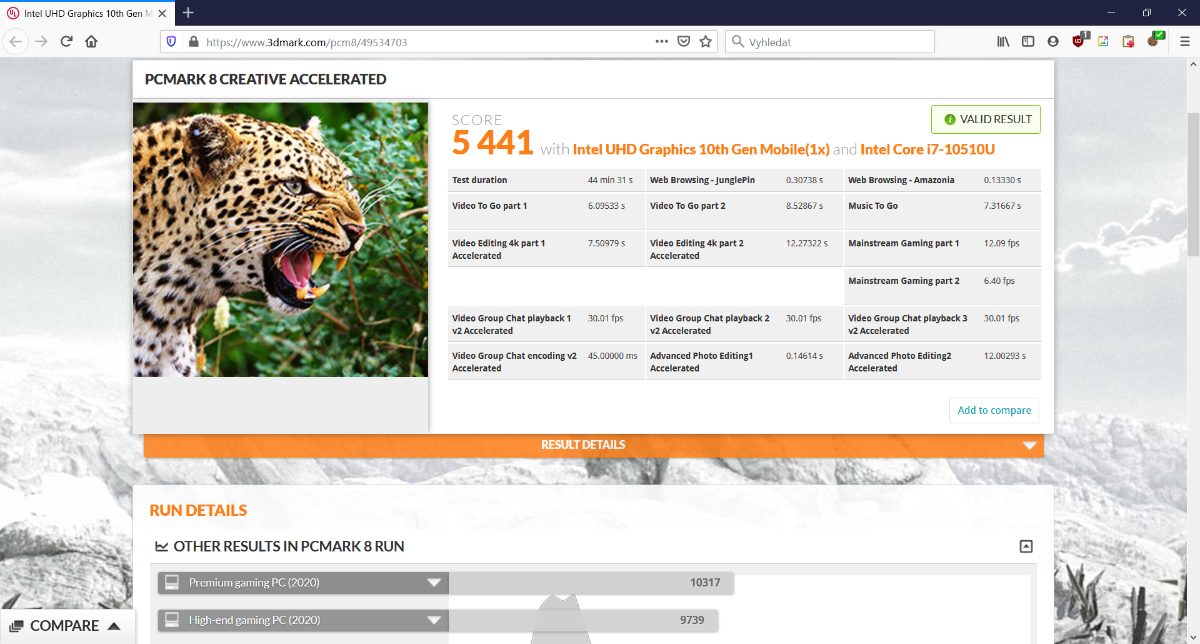Screen dimensions: 1200x644
Task: Open the cookie extension icon
Action: tap(1155, 41)
